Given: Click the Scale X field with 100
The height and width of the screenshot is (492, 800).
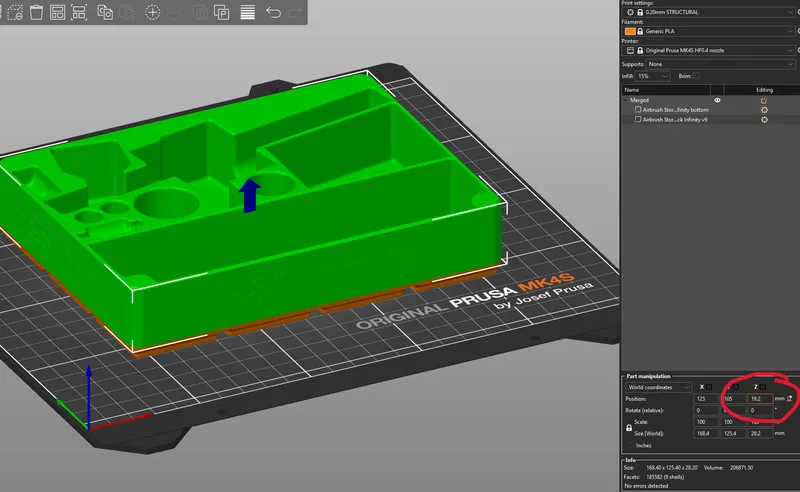Looking at the screenshot, I should [x=706, y=422].
